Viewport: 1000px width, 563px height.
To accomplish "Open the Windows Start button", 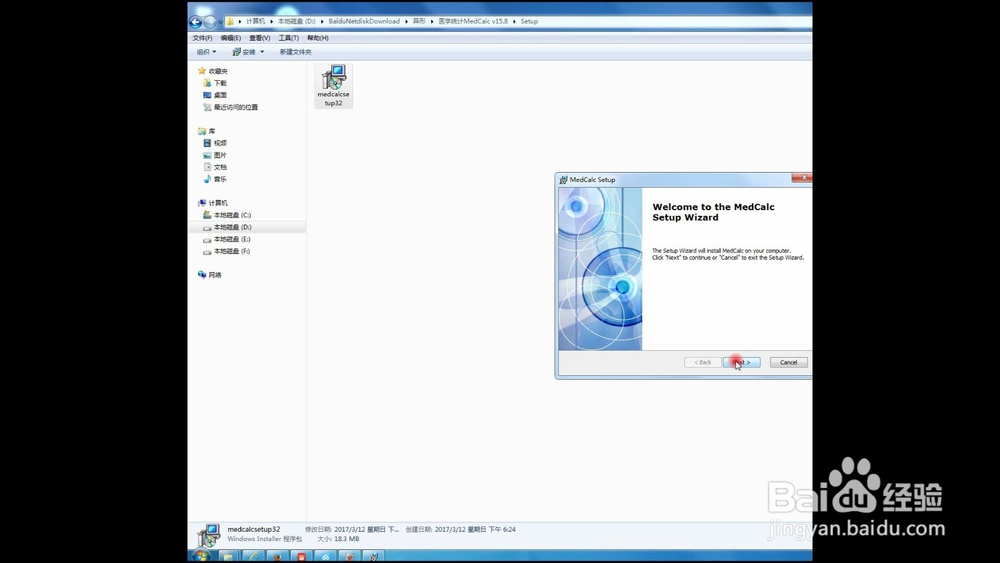I will point(201,556).
